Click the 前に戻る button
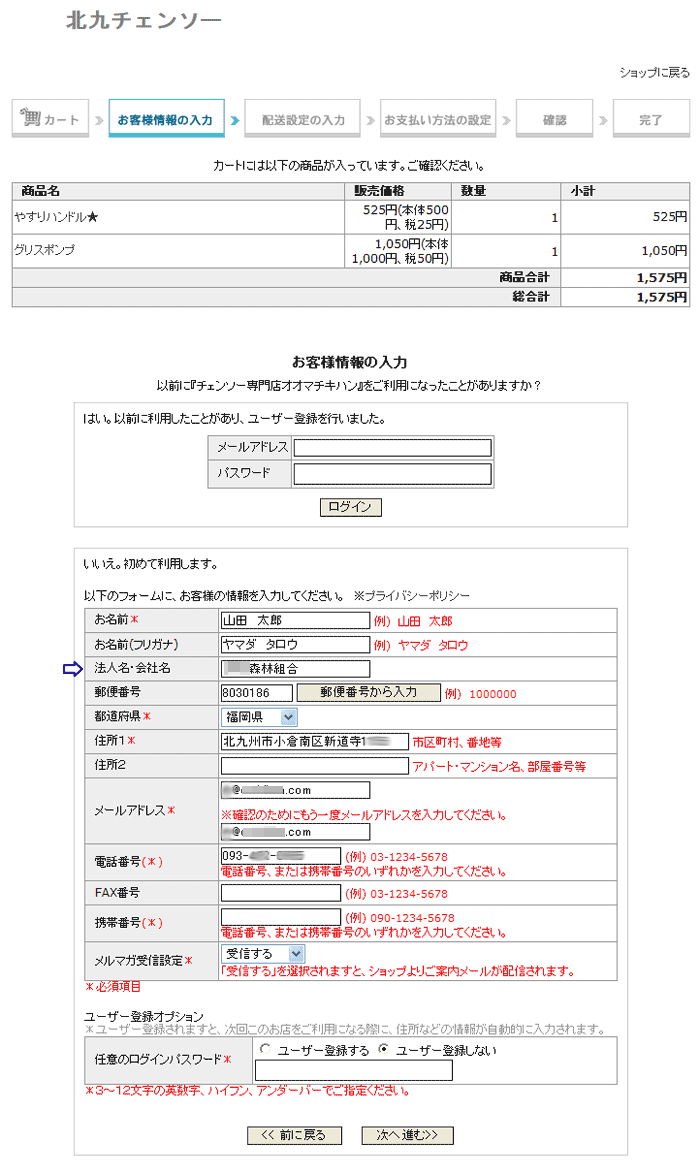The height and width of the screenshot is (1175, 700). [x=294, y=1135]
